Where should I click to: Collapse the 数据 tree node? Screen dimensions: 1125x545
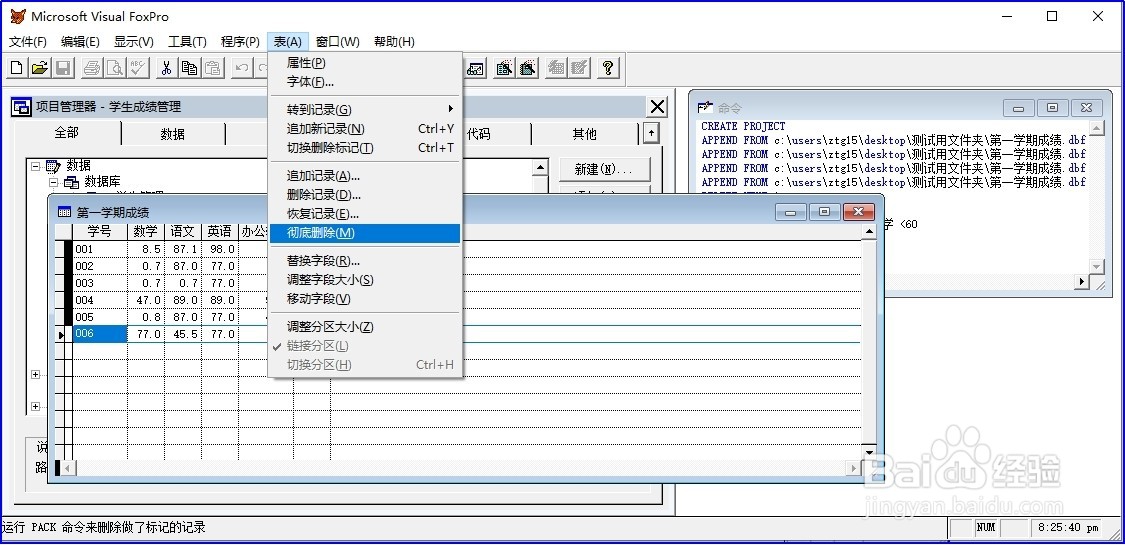click(x=35, y=166)
